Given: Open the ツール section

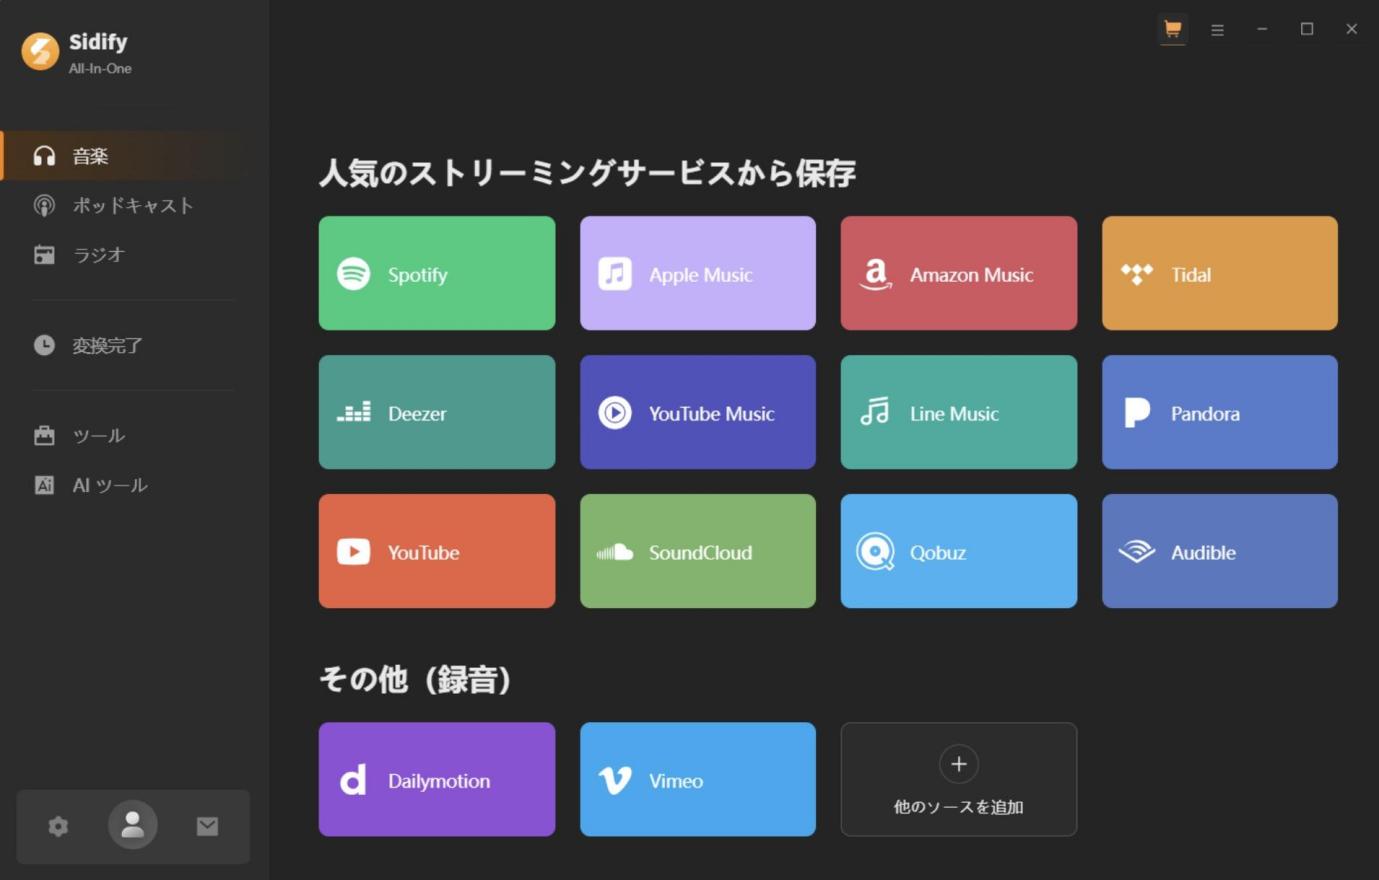Looking at the screenshot, I should [125, 435].
